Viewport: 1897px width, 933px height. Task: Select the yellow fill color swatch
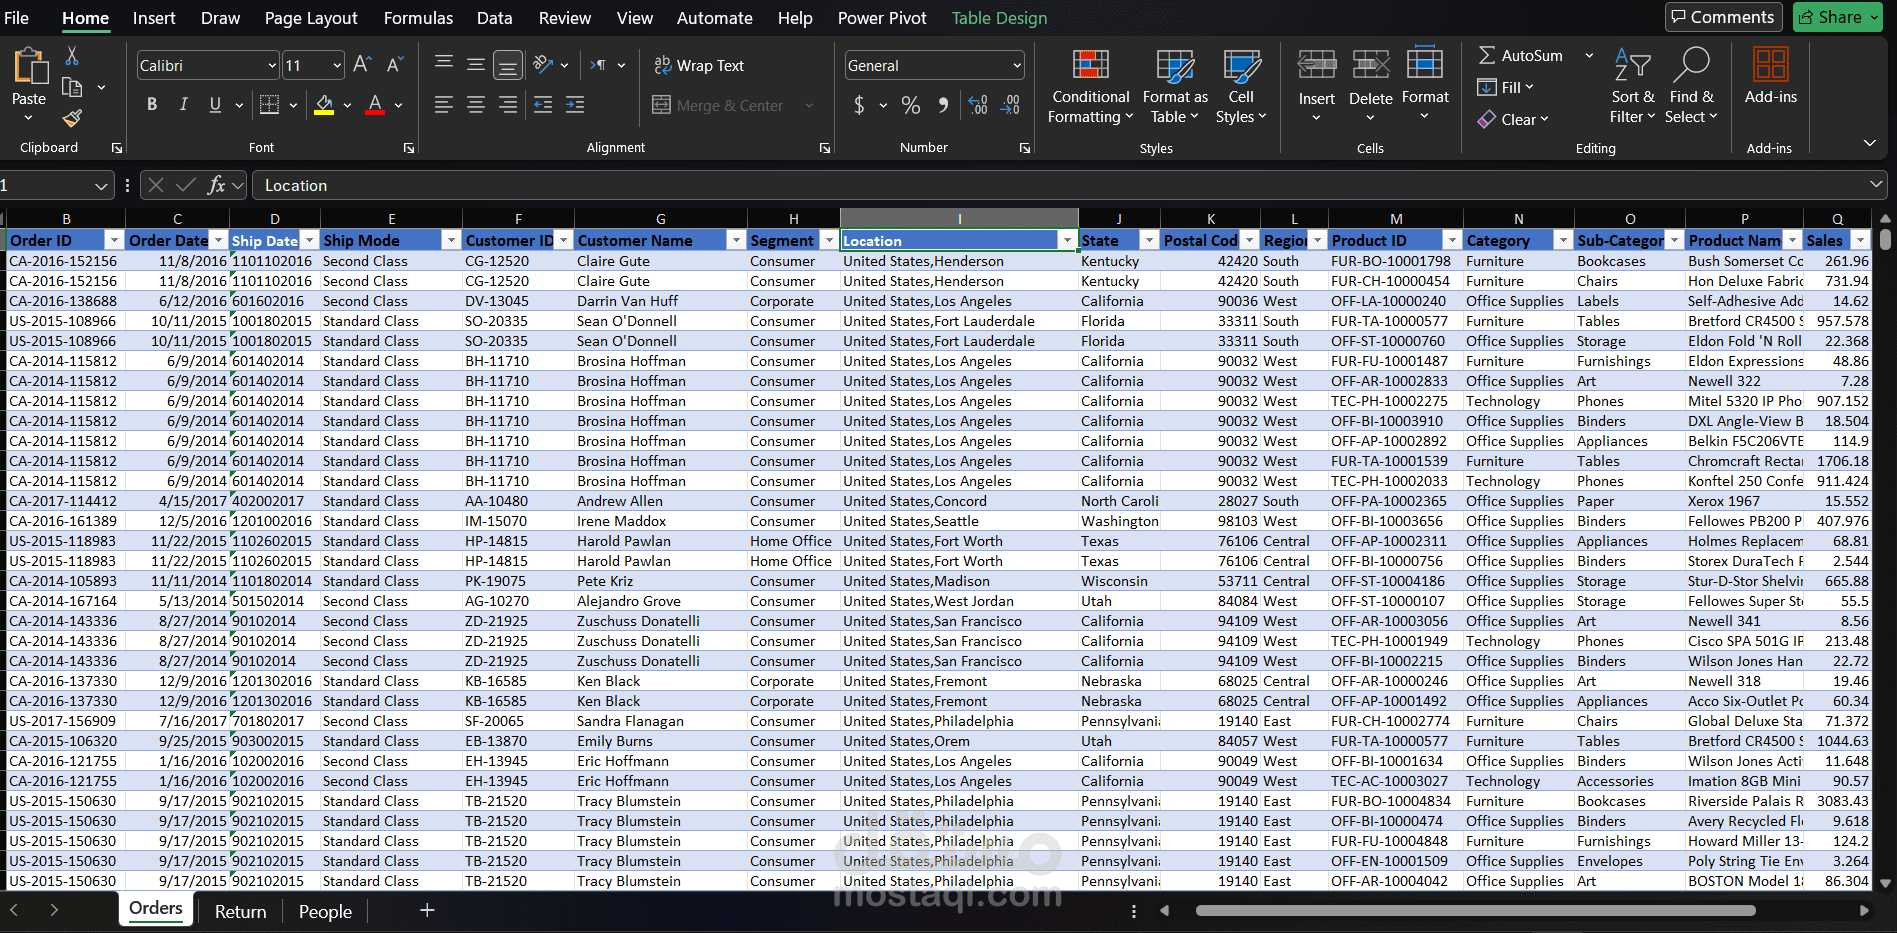tap(322, 113)
